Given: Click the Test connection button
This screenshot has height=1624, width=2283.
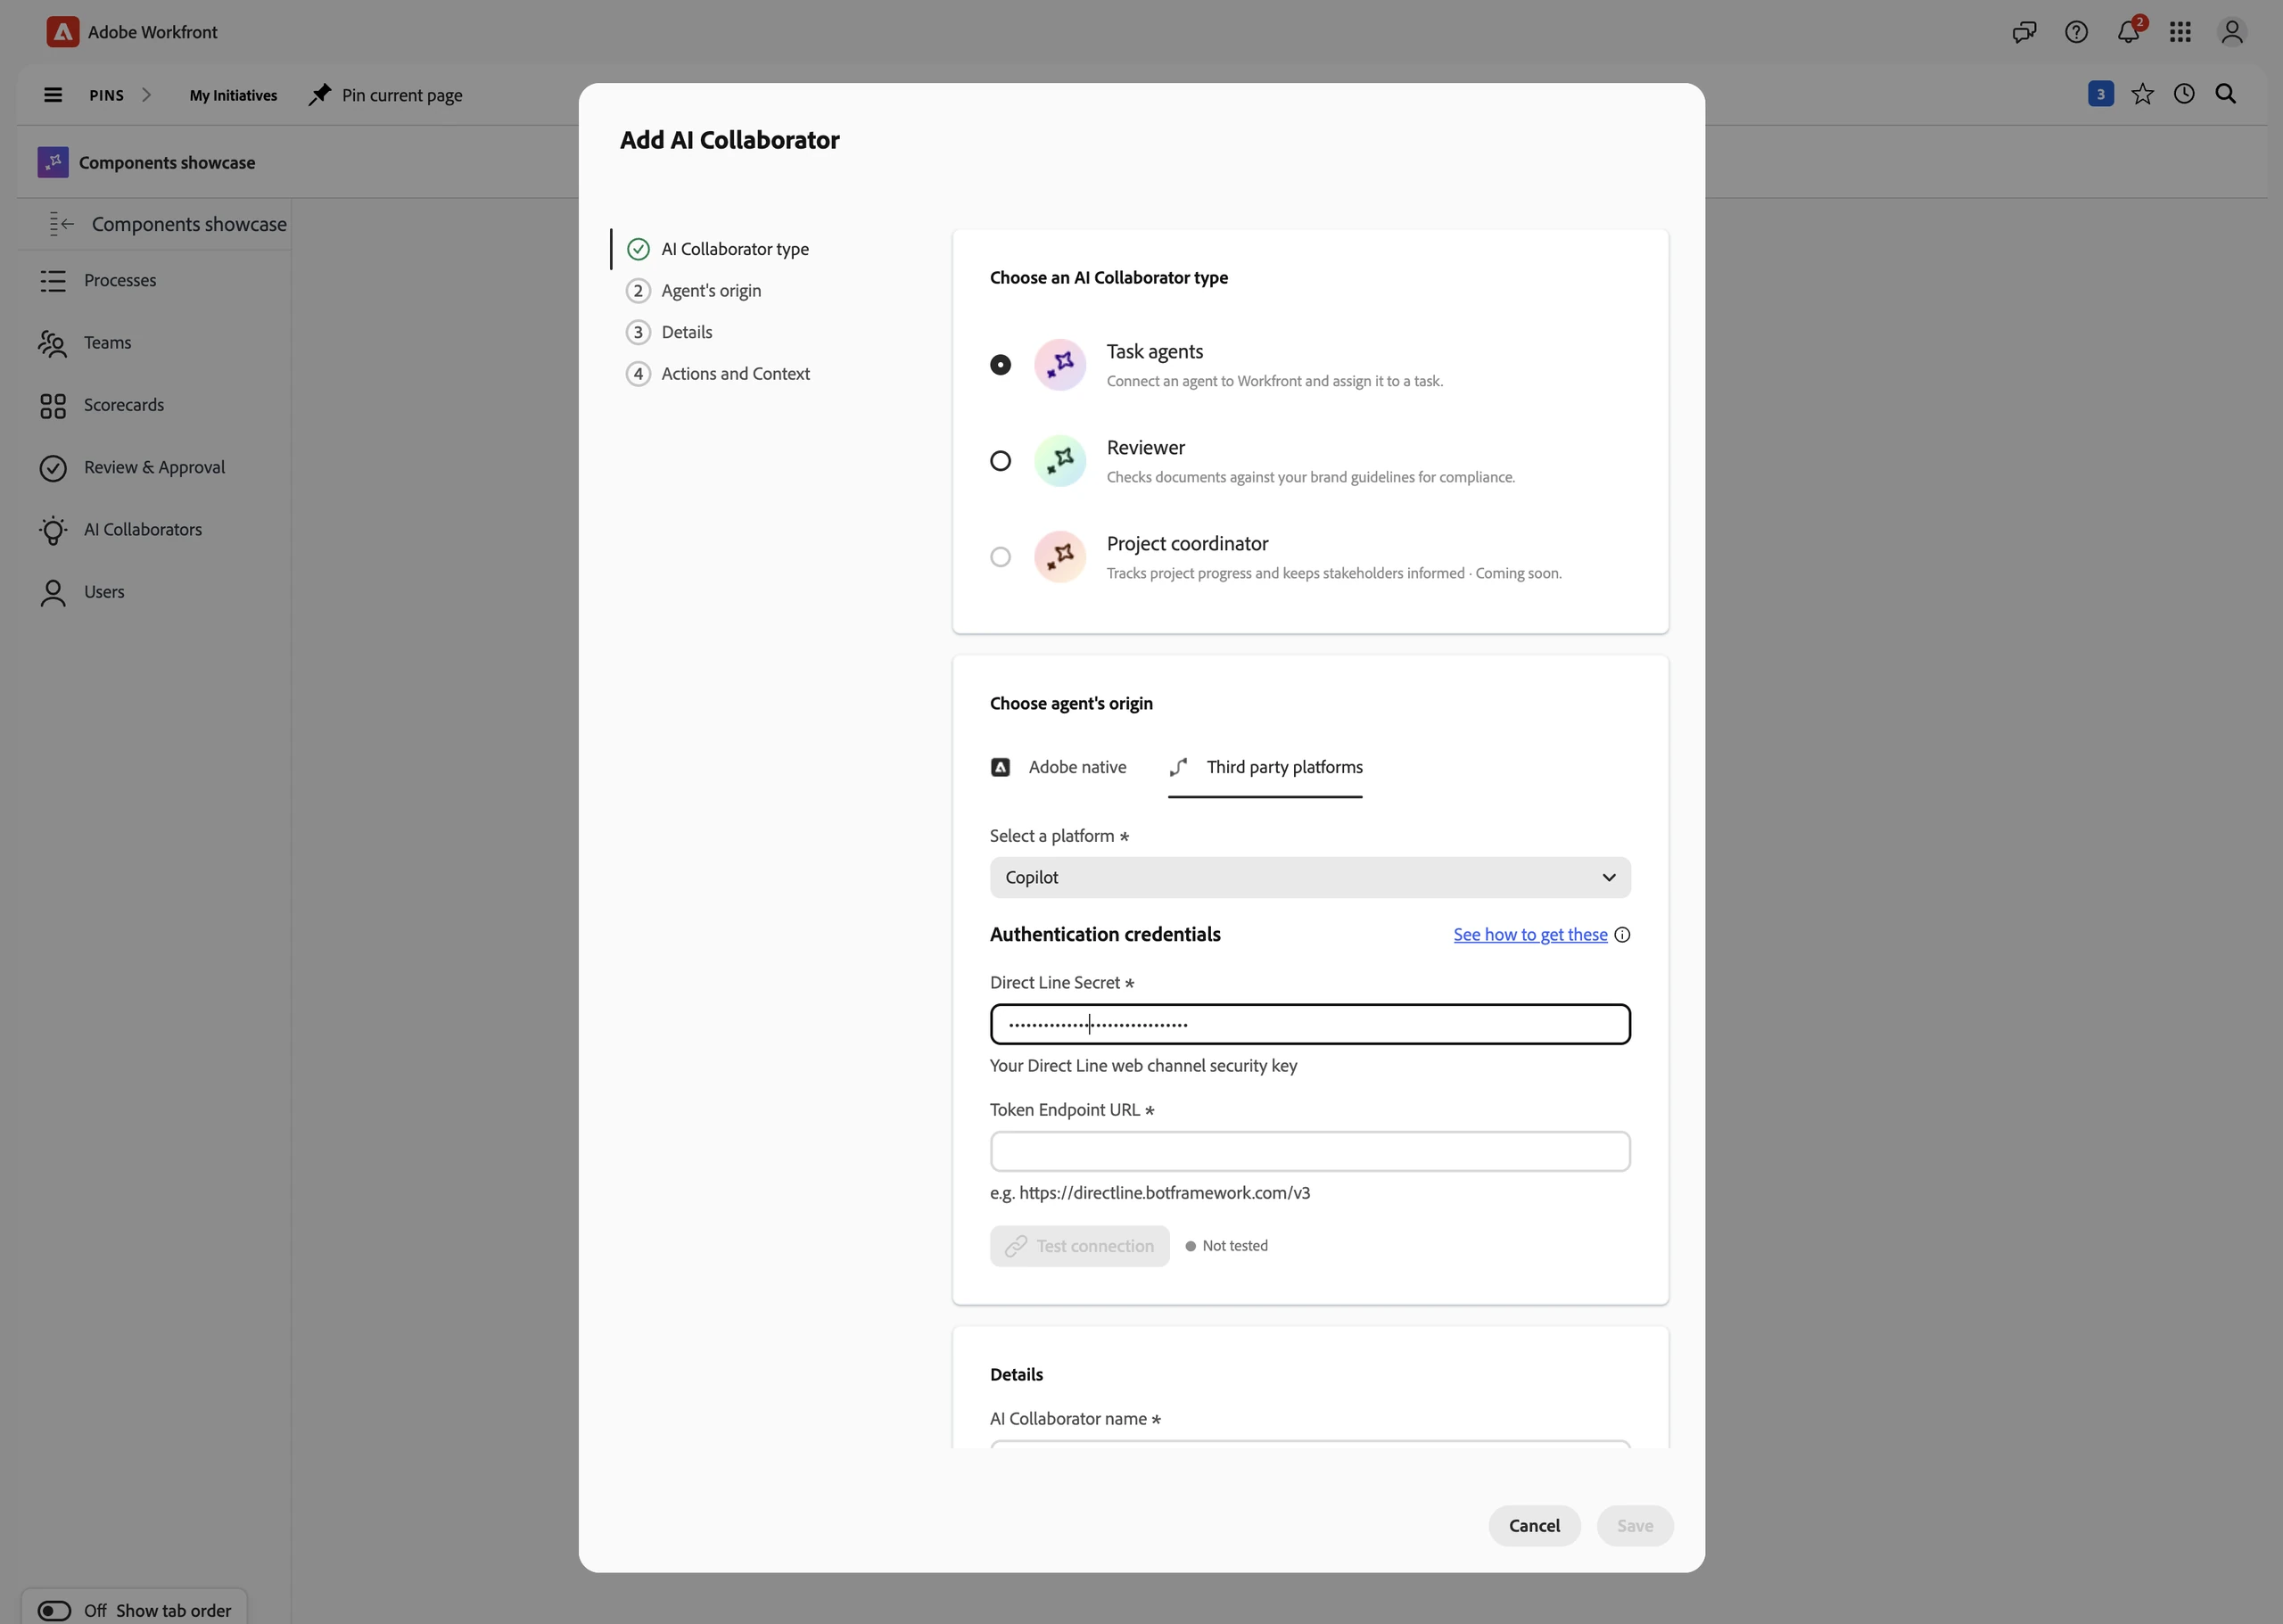Looking at the screenshot, I should point(1080,1246).
